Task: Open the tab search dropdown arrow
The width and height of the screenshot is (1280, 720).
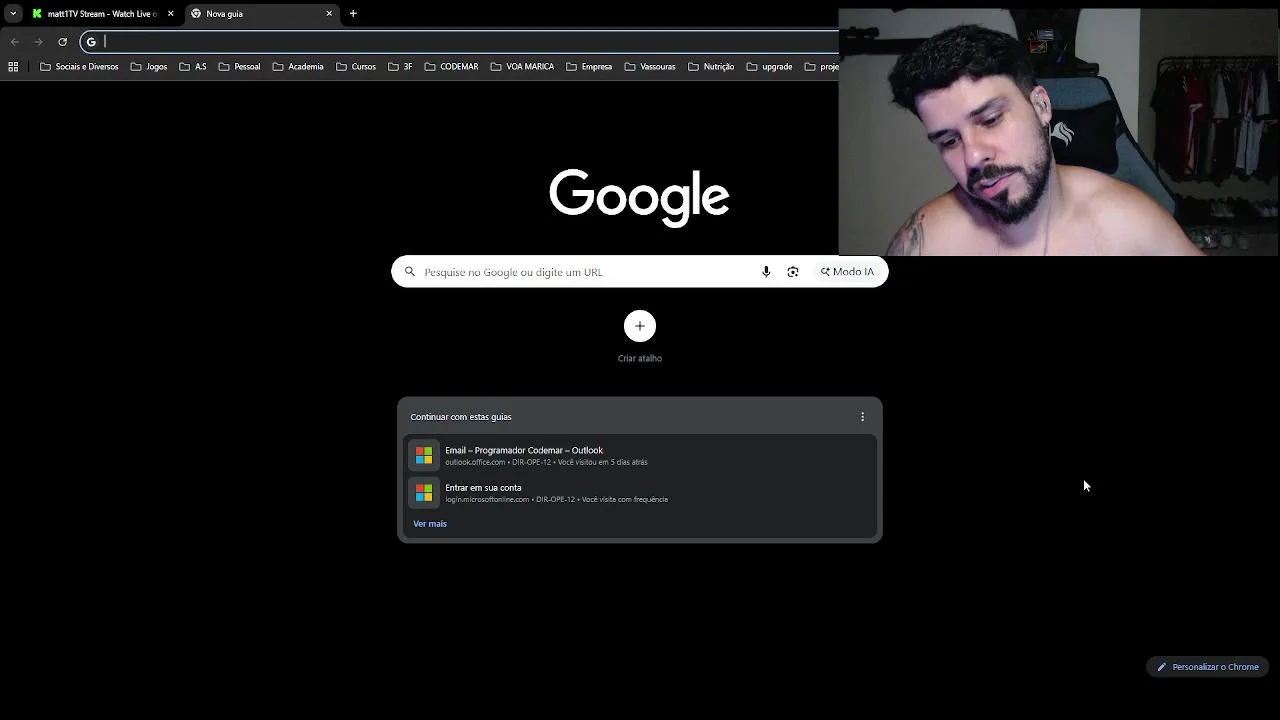Action: 12,14
